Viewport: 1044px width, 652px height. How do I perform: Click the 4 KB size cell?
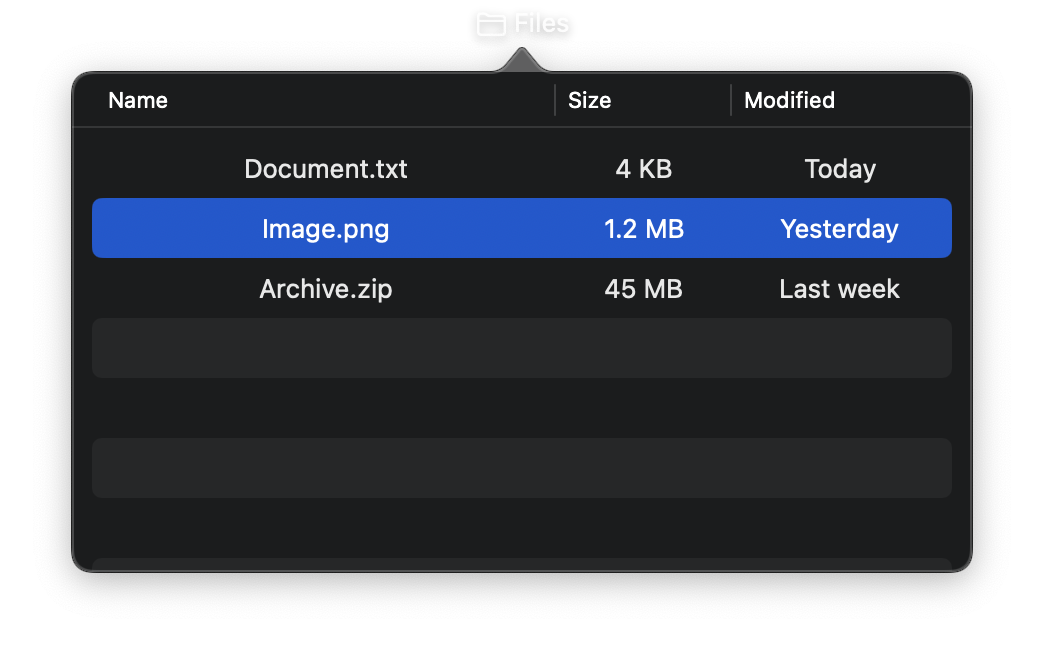click(x=644, y=169)
